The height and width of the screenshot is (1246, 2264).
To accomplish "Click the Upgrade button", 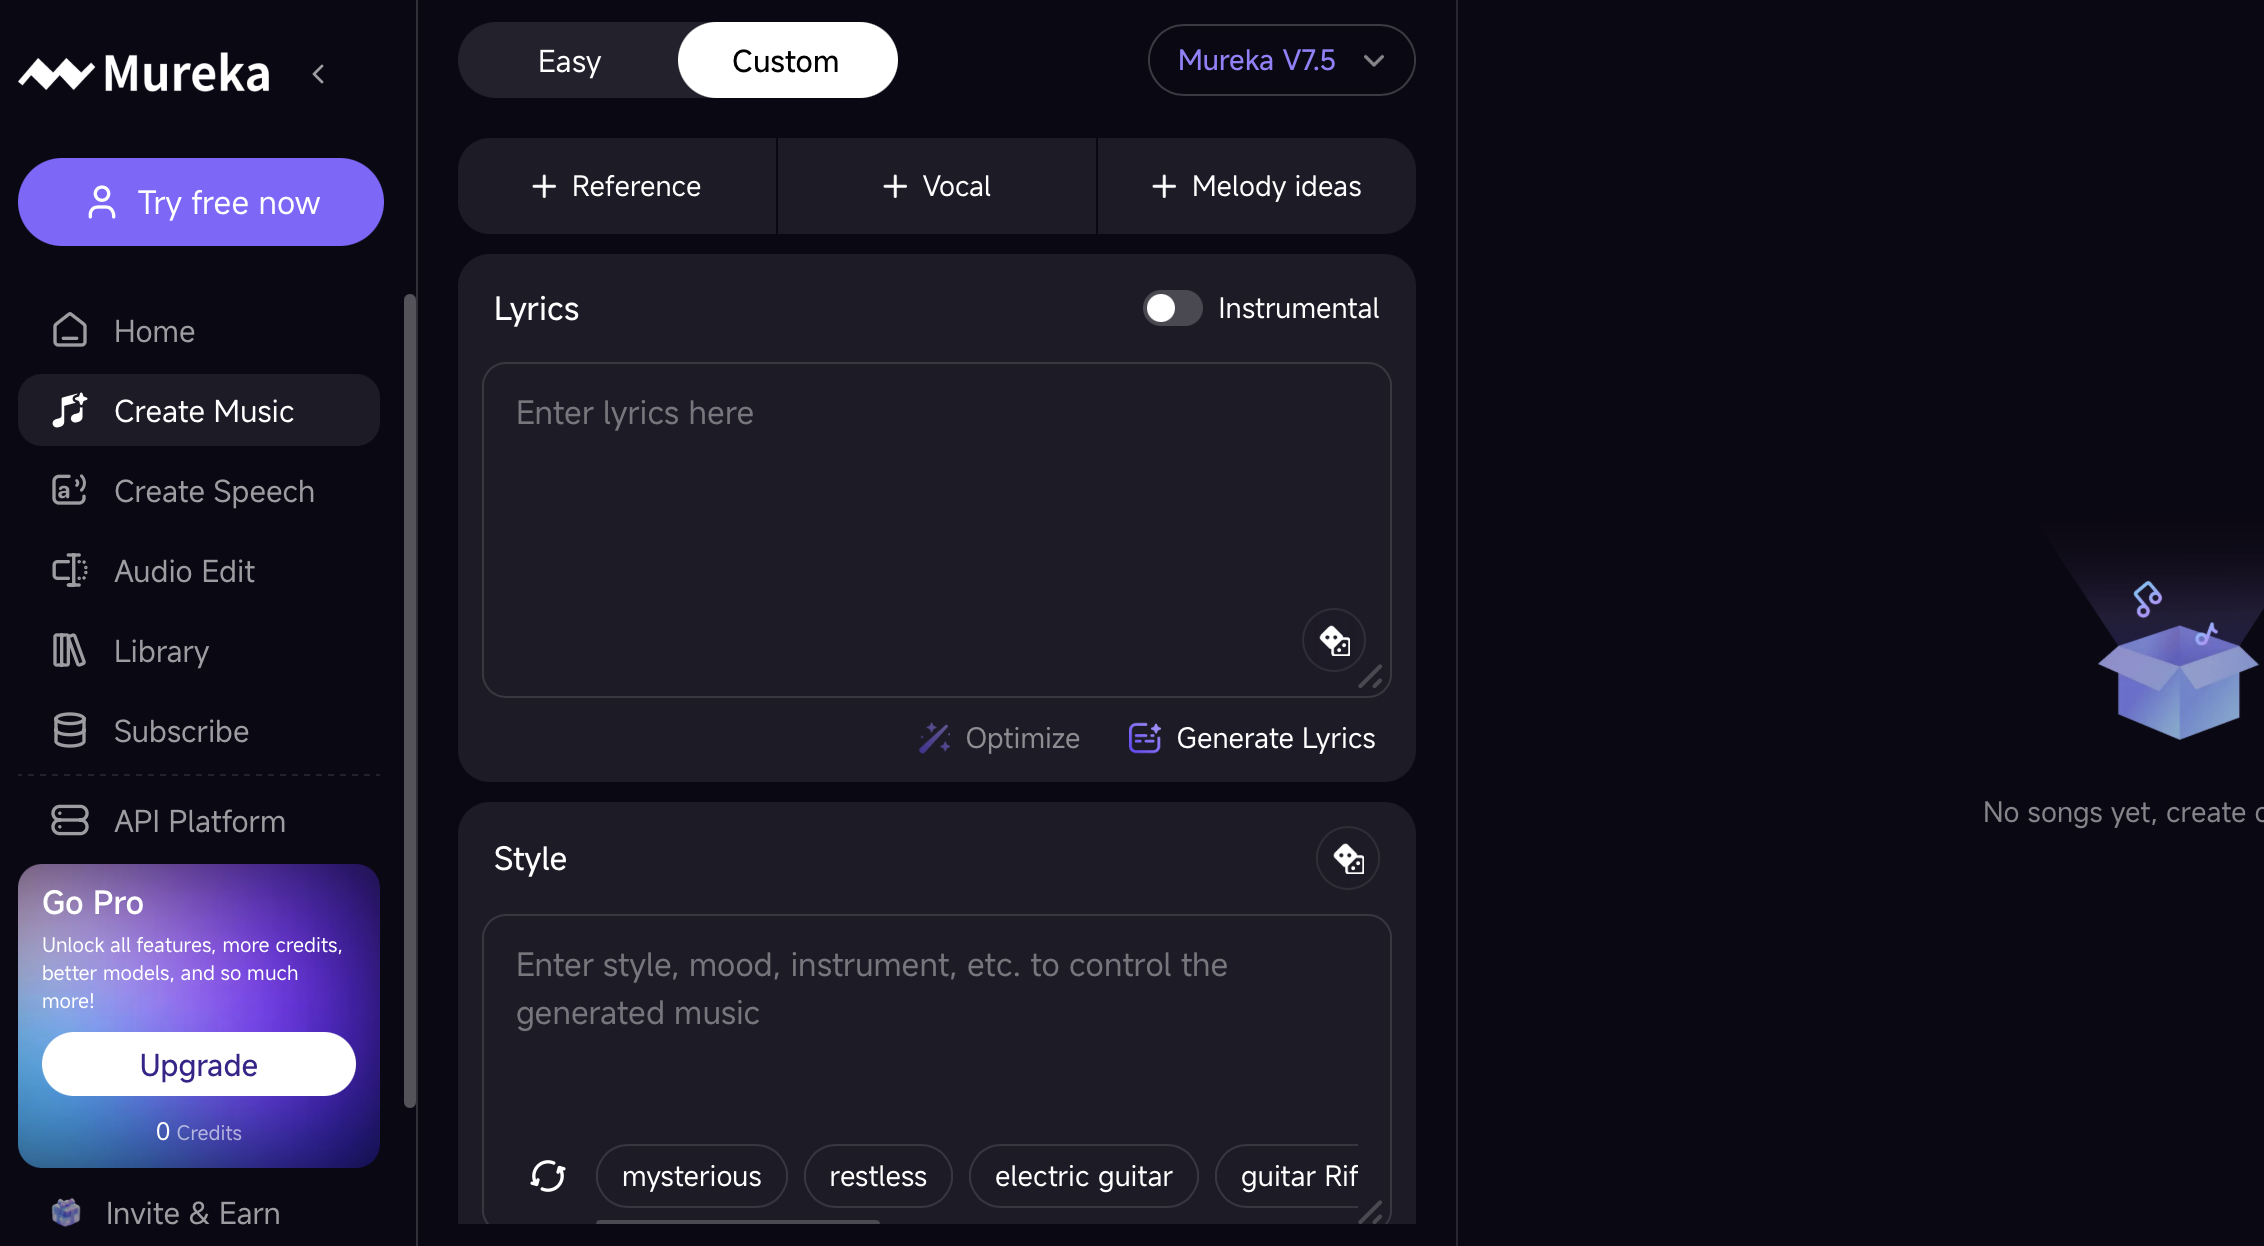I will point(198,1064).
